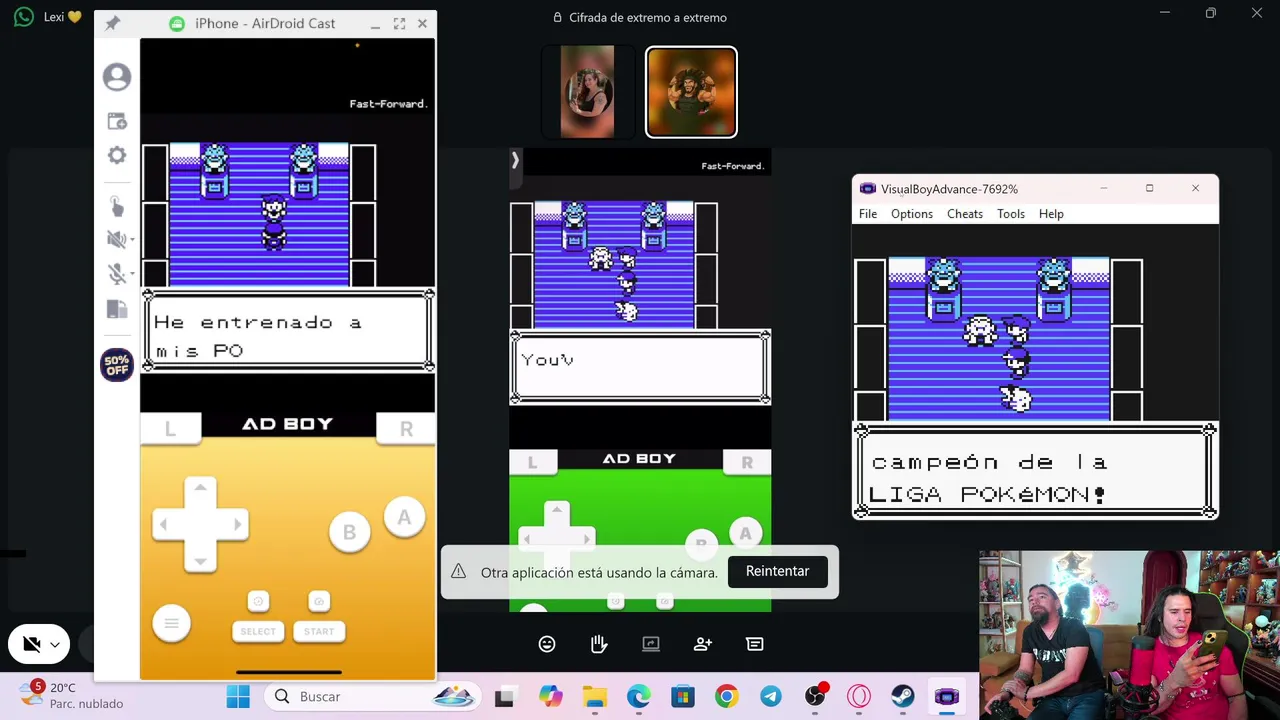This screenshot has width=1280, height=720.
Task: Toggle AirDroid Cast microphone mute
Action: (116, 274)
